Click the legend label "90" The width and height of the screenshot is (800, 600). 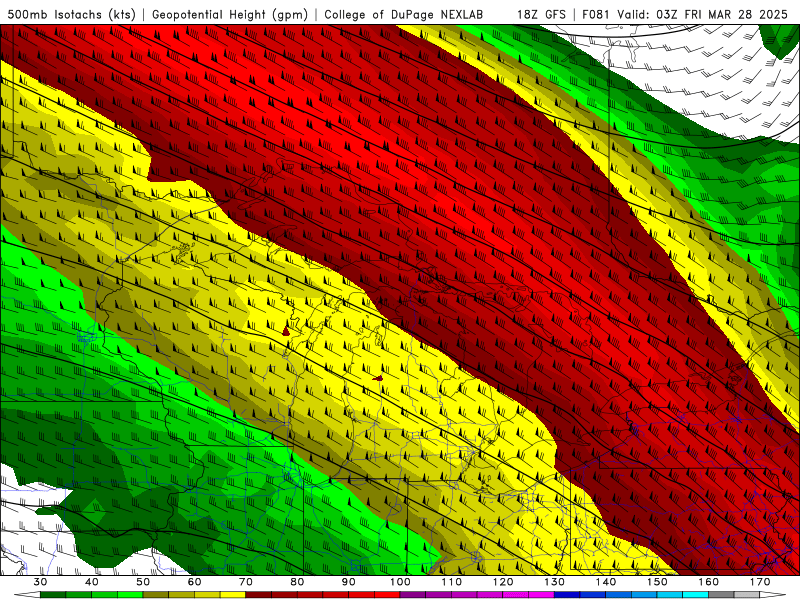coord(349,582)
